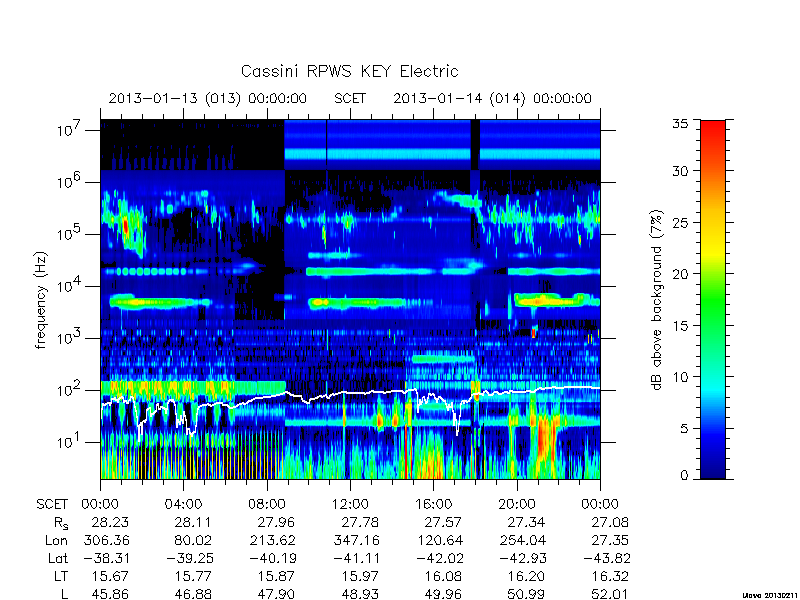Click L value '47.90'

coord(276,594)
